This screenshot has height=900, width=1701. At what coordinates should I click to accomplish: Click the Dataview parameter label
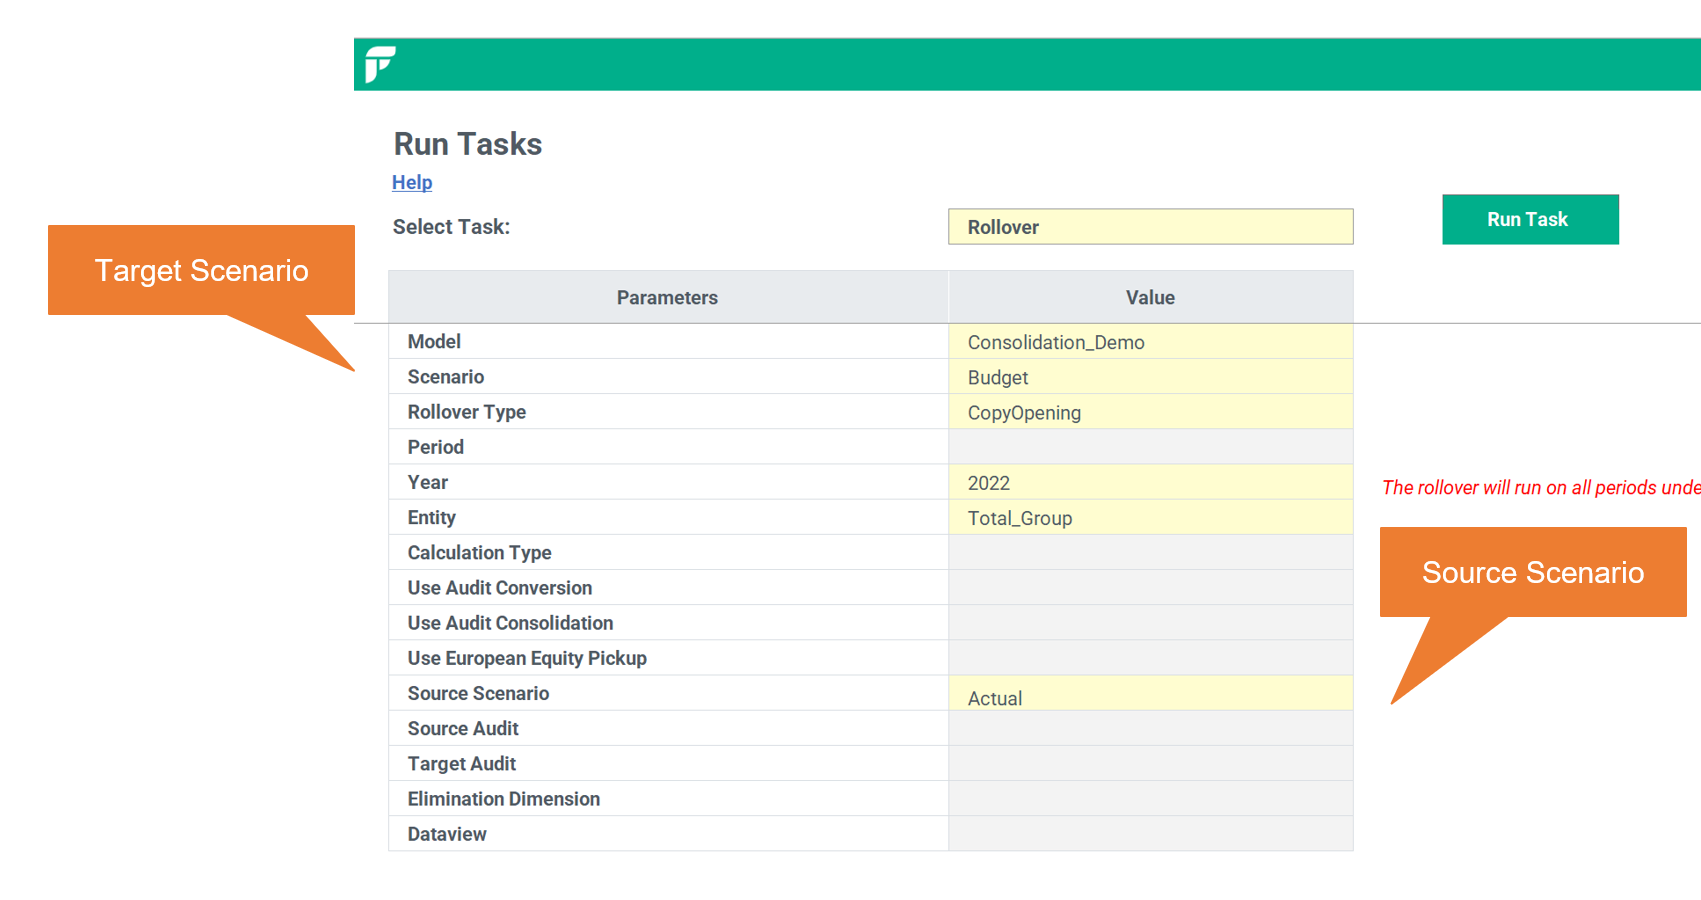tap(447, 834)
